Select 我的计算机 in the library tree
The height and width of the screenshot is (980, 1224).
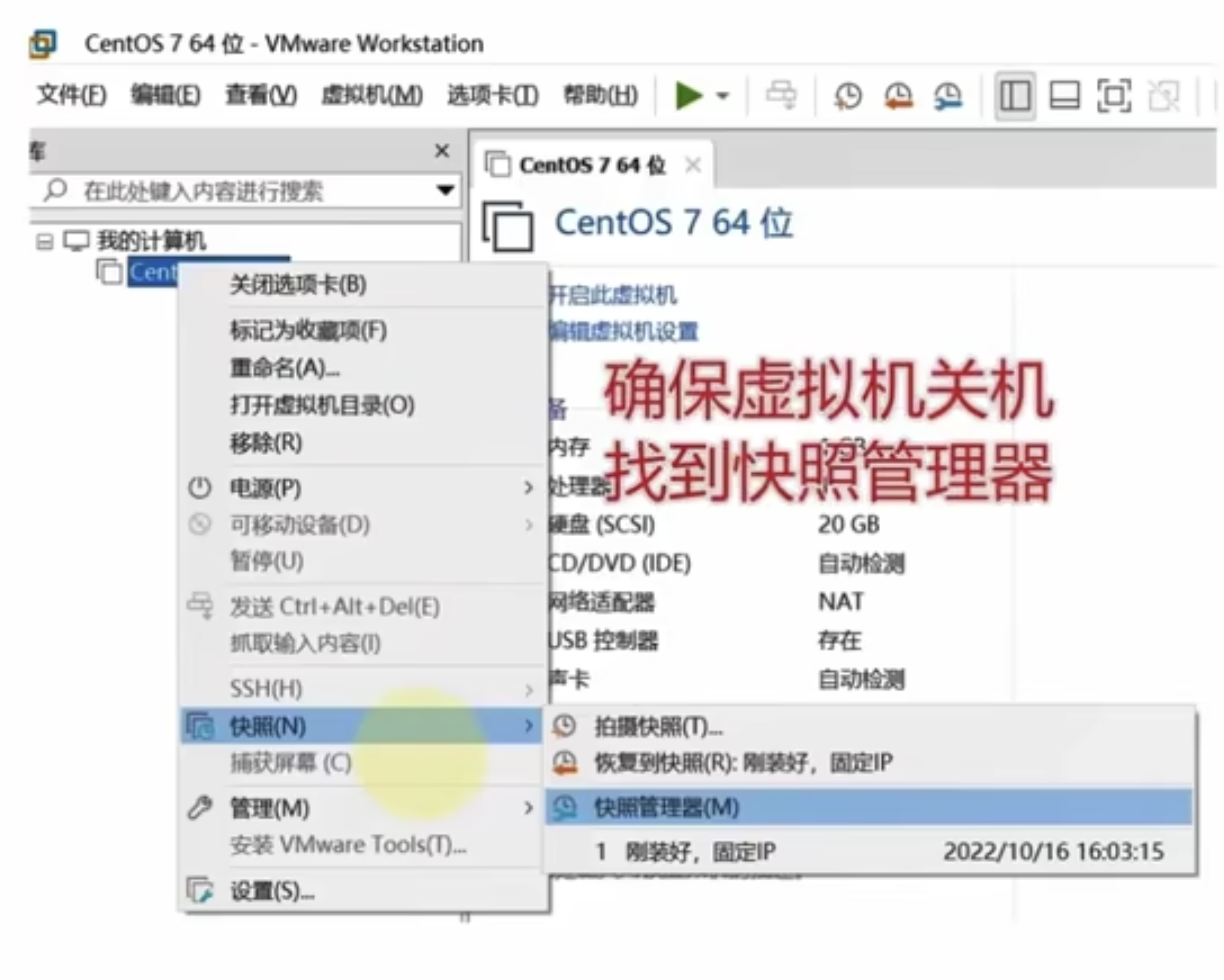[152, 241]
